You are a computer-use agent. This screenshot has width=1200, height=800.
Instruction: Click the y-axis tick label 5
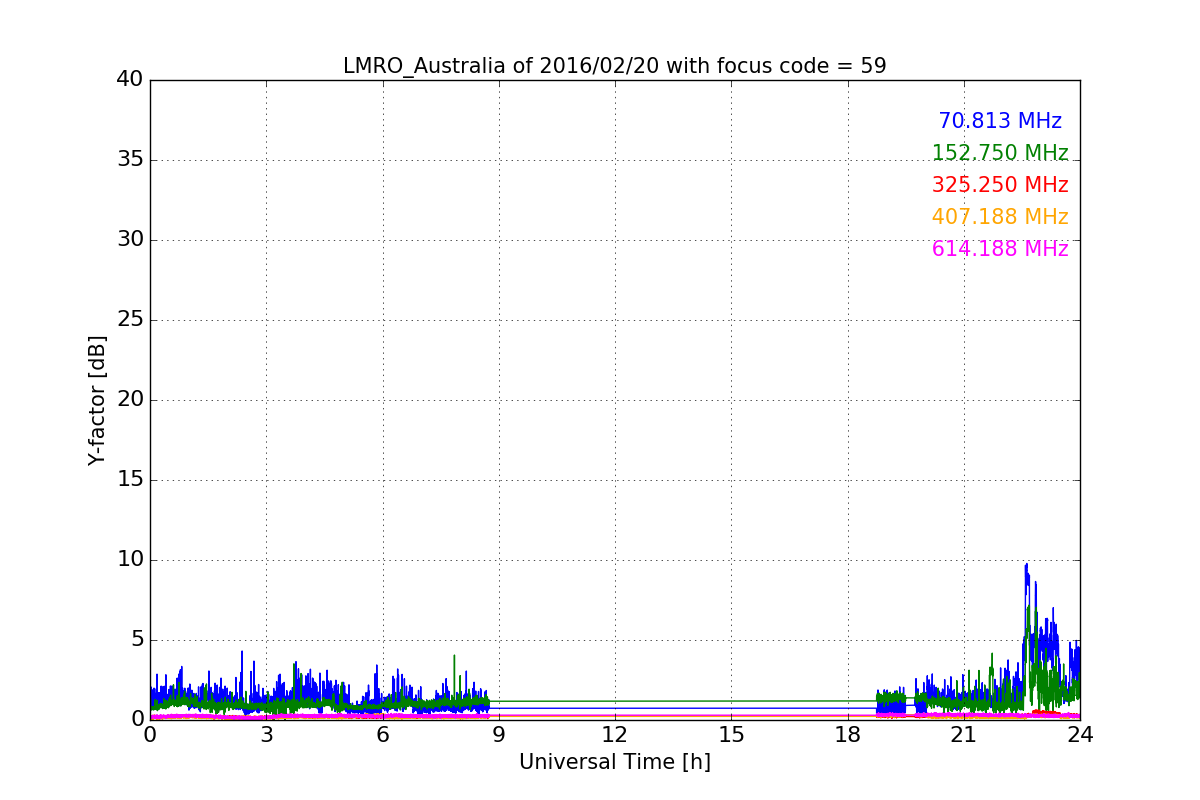[x=137, y=640]
